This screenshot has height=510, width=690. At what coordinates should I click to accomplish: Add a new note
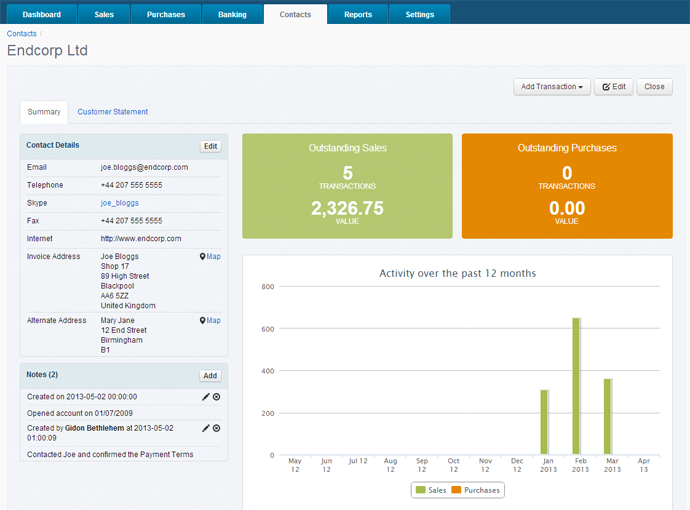pyautogui.click(x=210, y=375)
